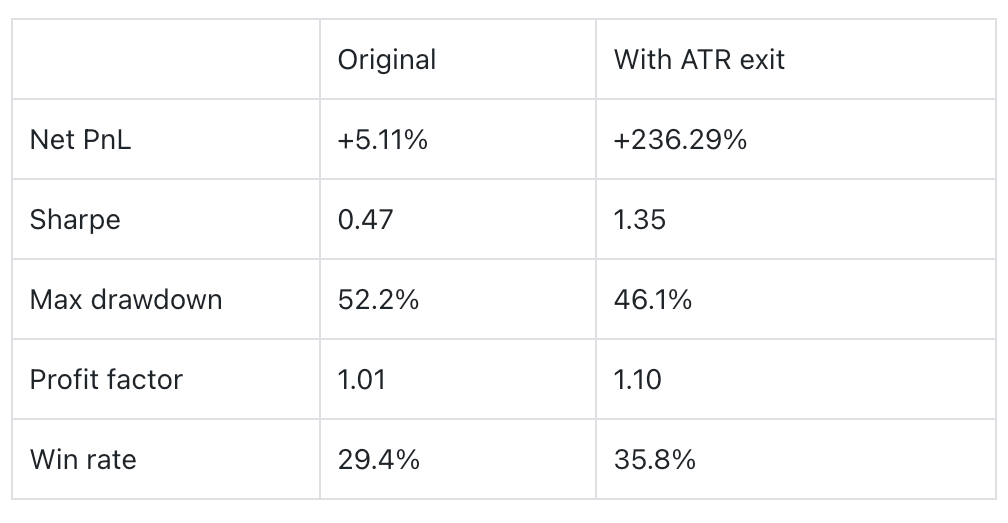Select the 46.1% drawdown value
Image resolution: width=1008 pixels, height=523 pixels.
pos(653,300)
